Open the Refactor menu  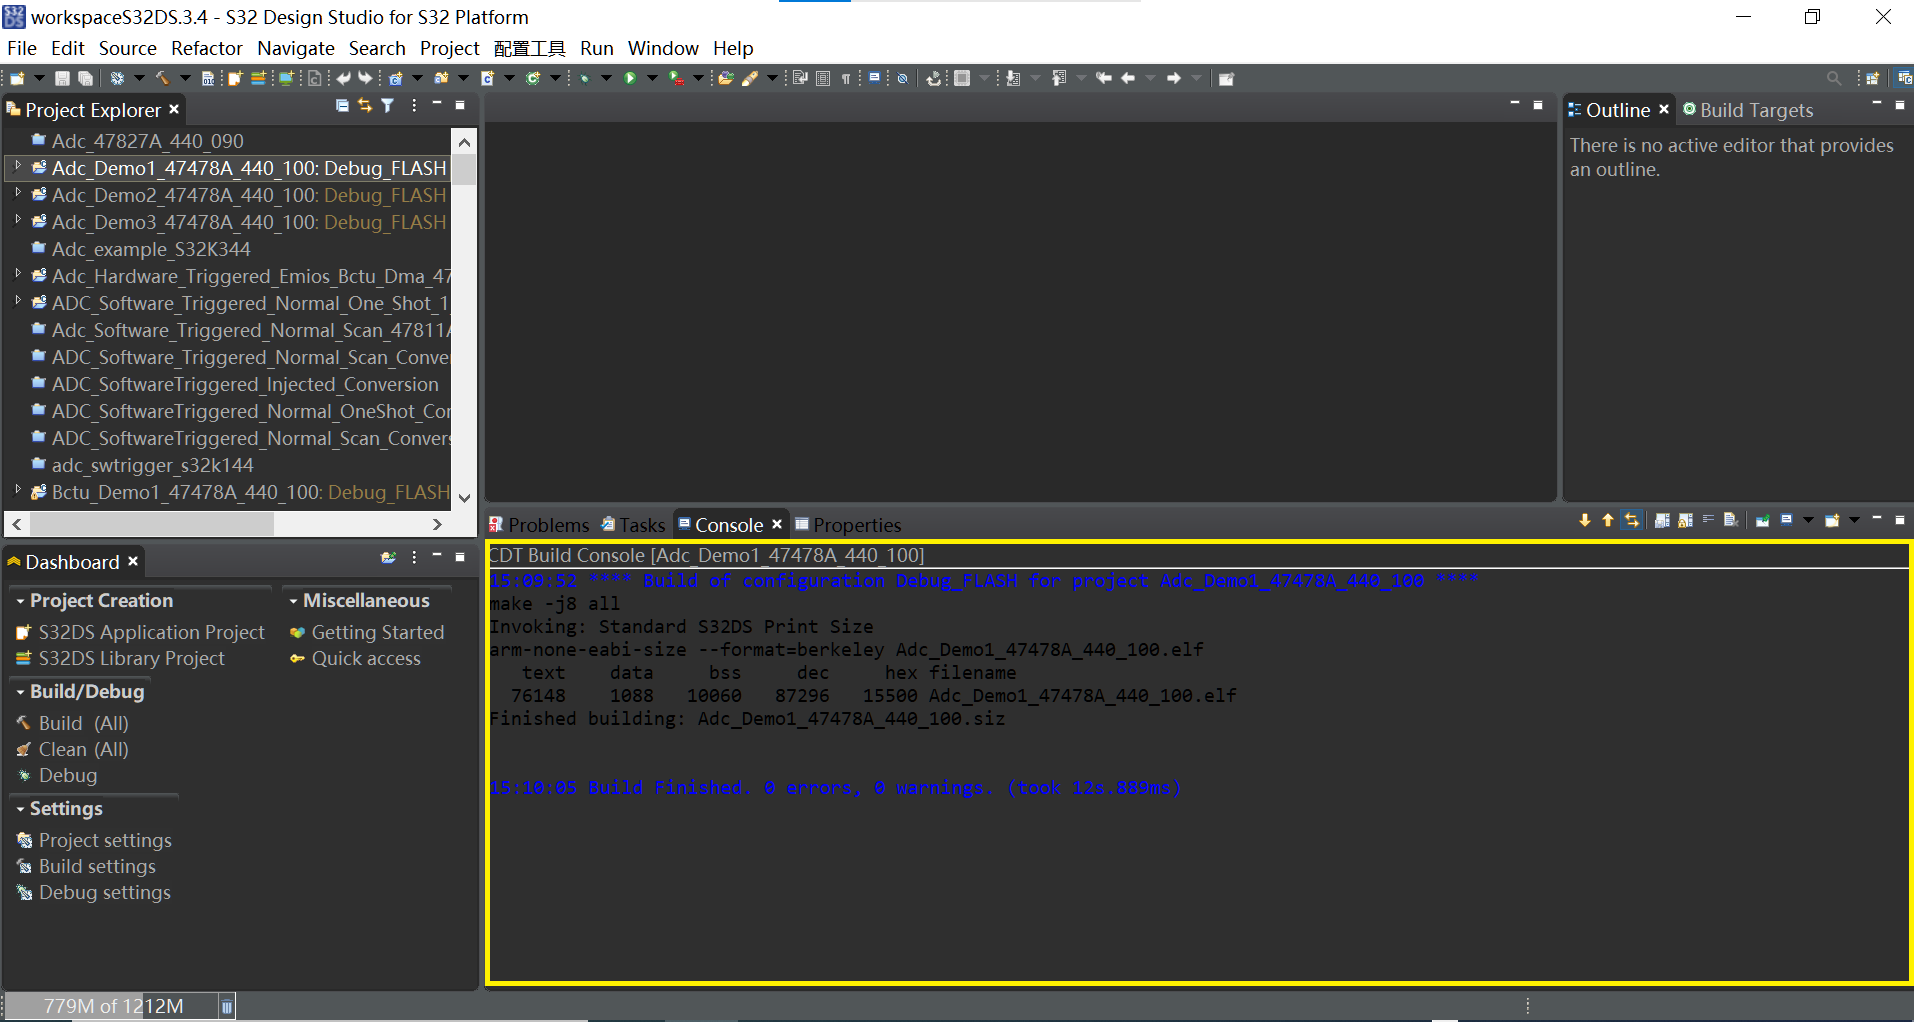pos(206,48)
